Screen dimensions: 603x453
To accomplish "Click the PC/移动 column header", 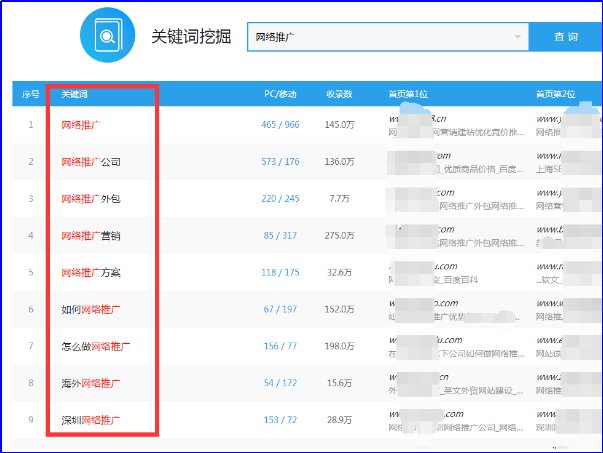I will (x=280, y=94).
